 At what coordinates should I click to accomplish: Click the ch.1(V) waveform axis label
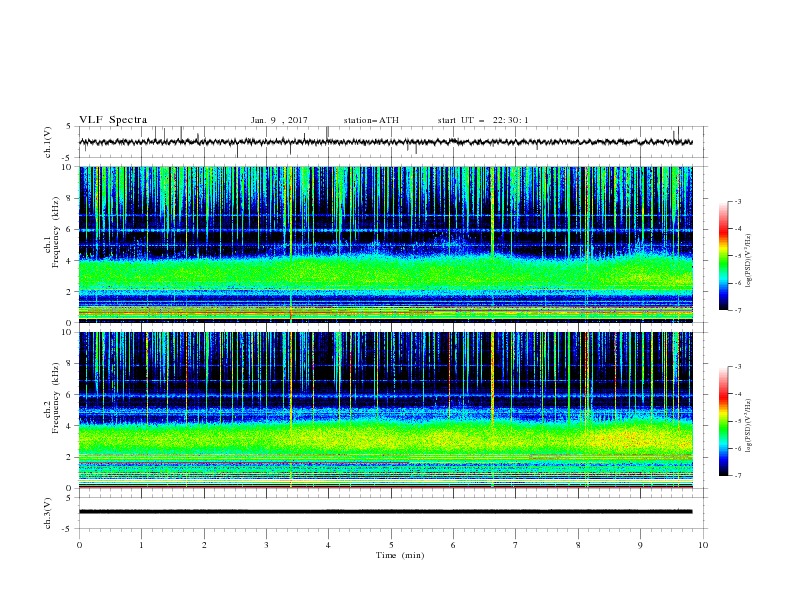click(48, 142)
